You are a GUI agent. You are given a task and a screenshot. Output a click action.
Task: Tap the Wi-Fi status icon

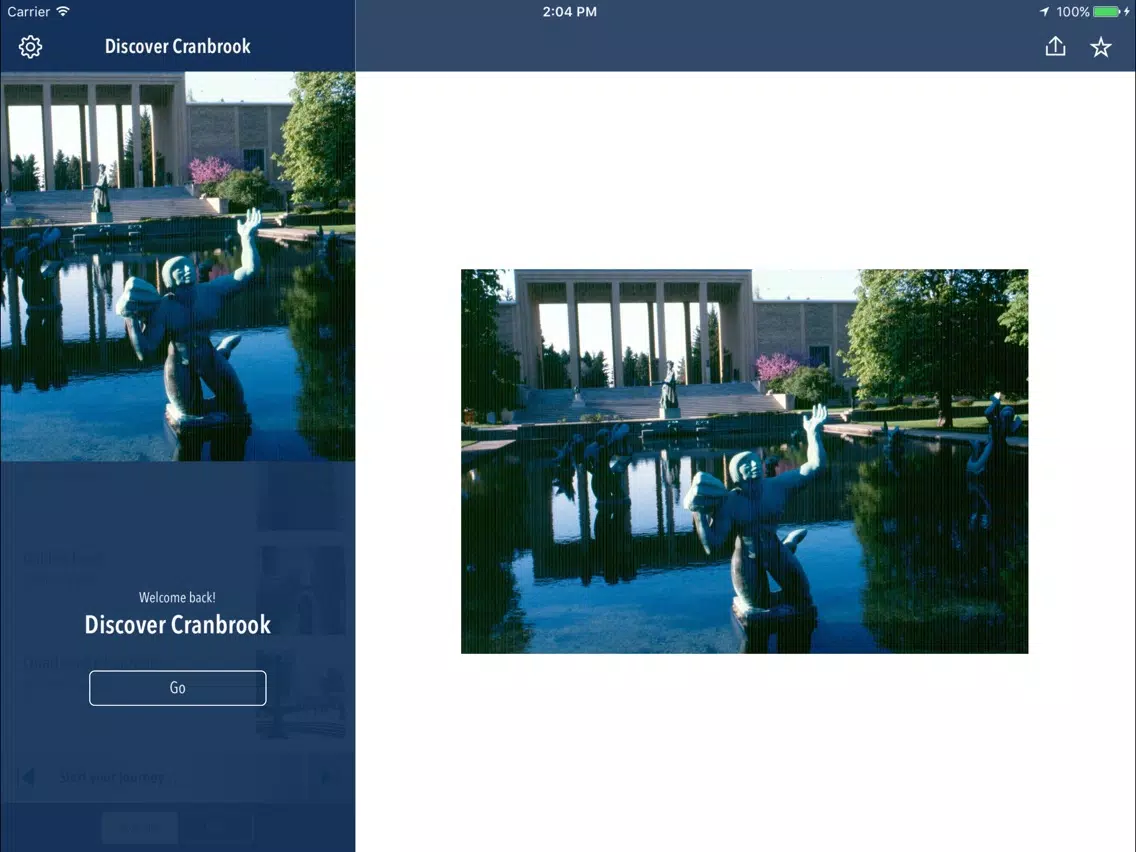[63, 12]
